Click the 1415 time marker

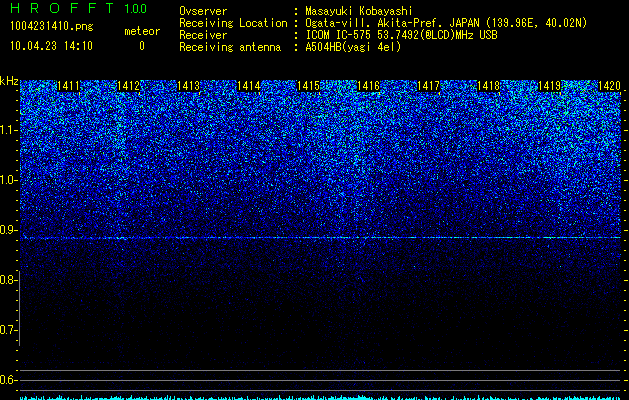[x=308, y=86]
